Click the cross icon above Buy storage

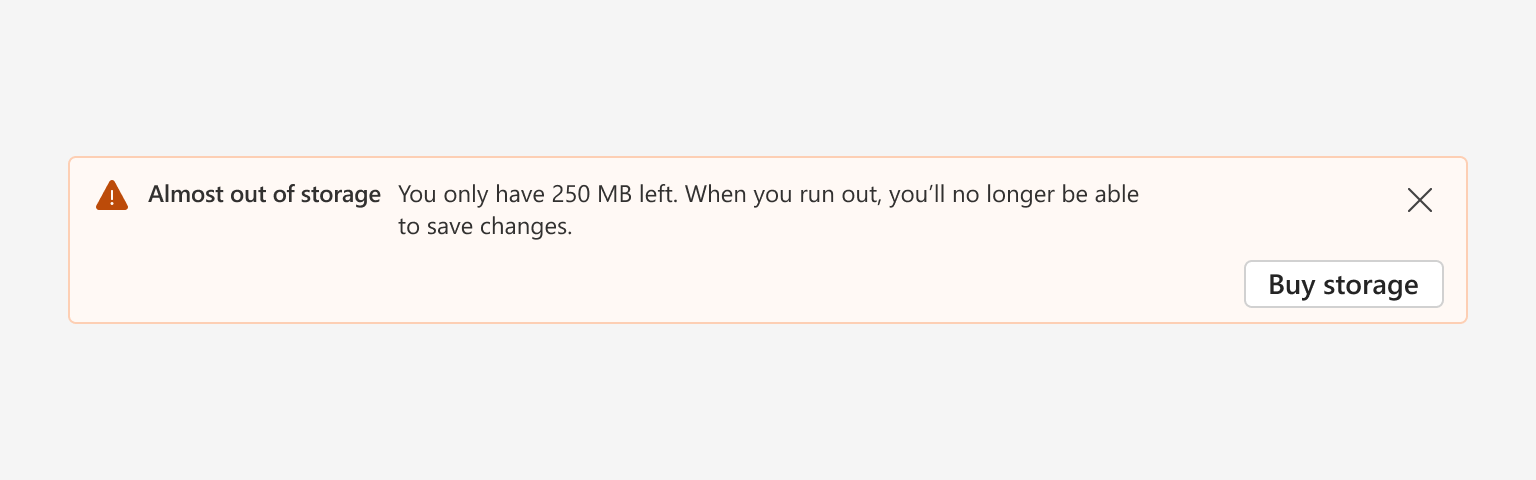(1419, 200)
